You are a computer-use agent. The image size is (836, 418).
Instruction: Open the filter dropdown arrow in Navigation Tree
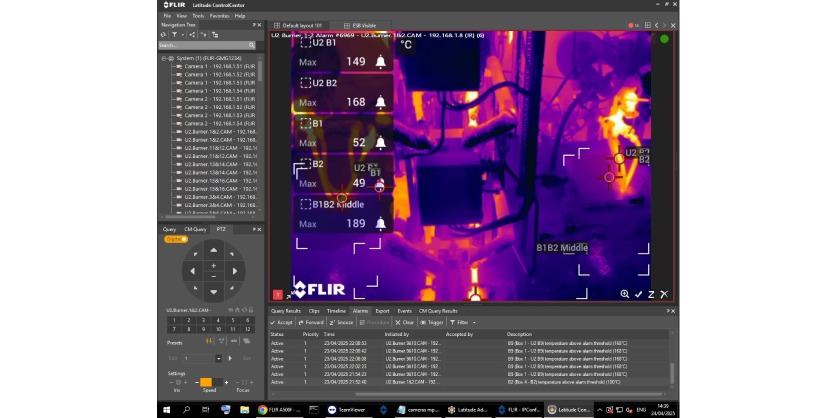[x=182, y=35]
